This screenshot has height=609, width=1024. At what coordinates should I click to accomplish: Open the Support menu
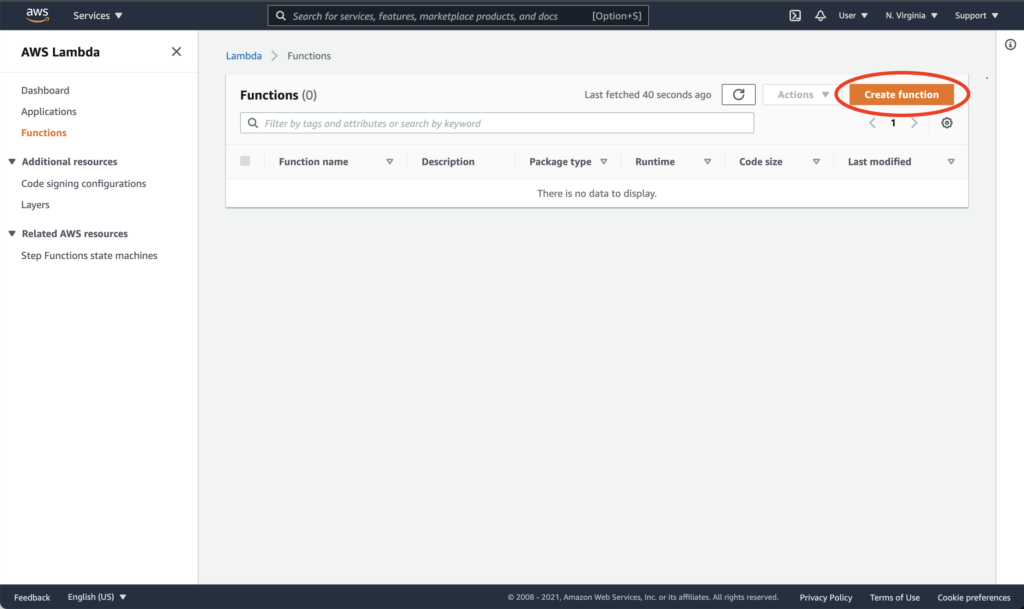[x=976, y=16]
